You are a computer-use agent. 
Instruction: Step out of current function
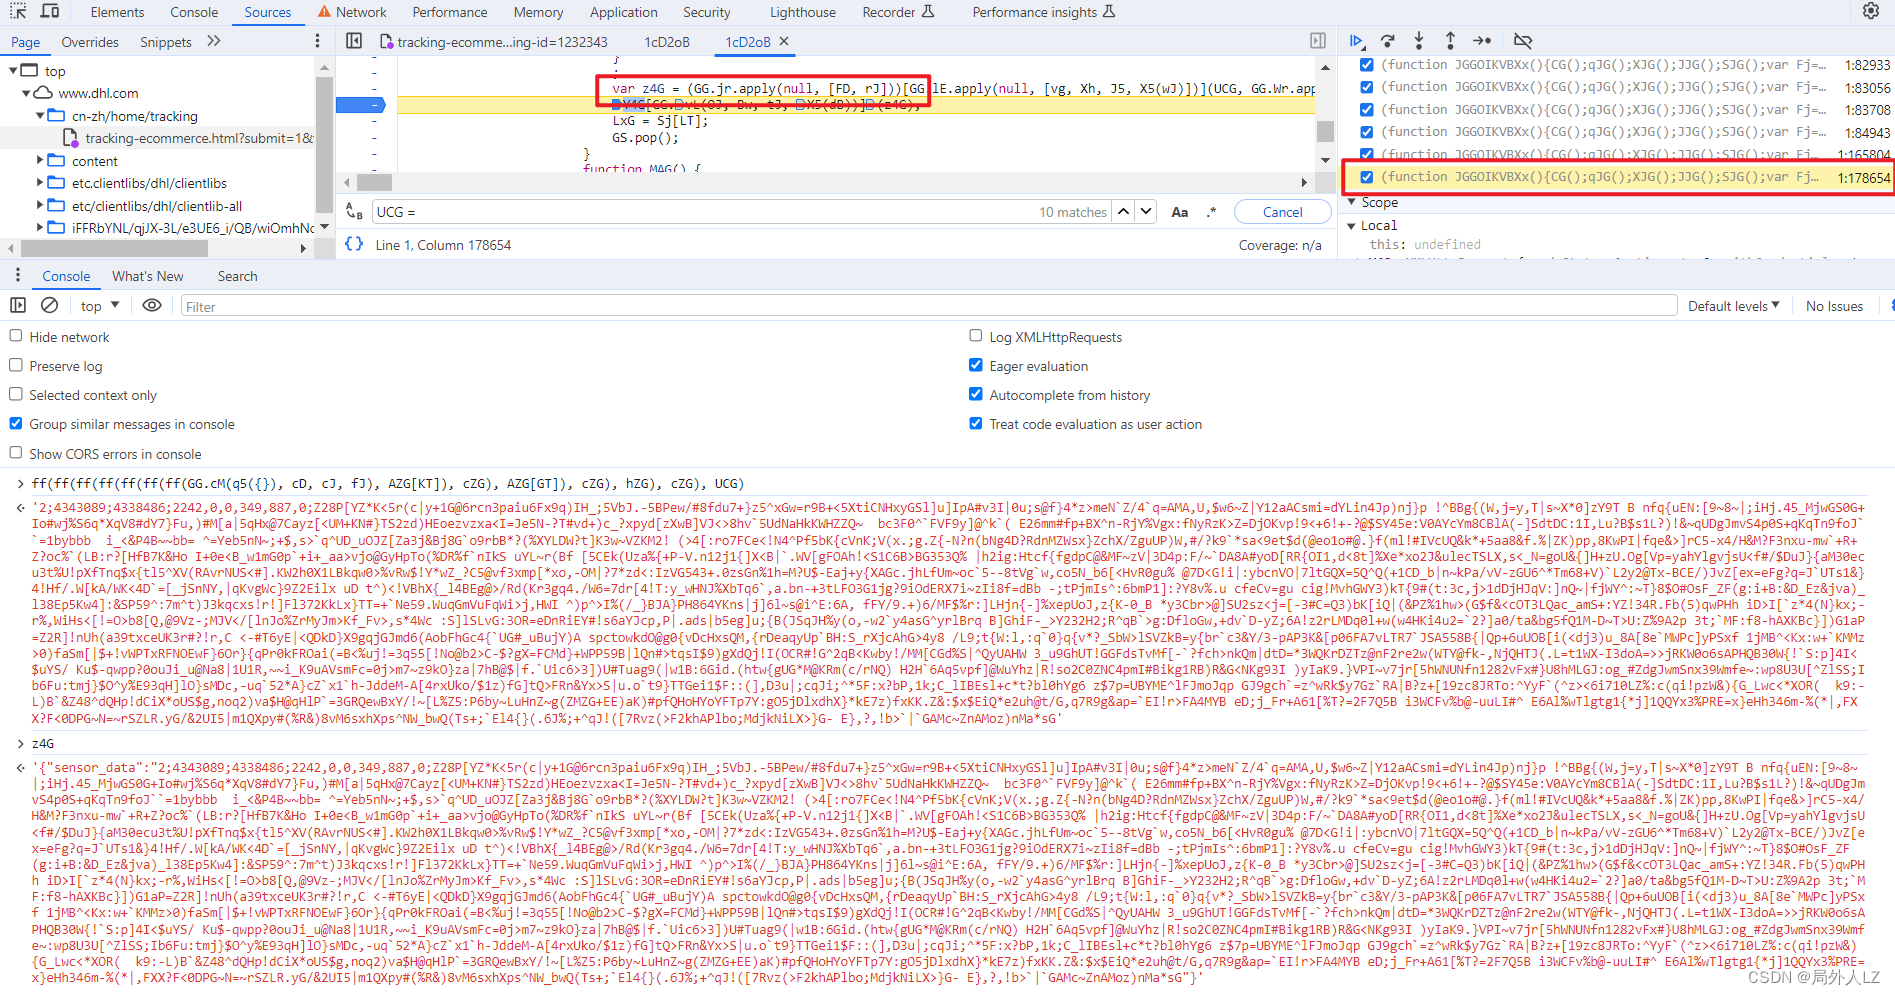1450,41
